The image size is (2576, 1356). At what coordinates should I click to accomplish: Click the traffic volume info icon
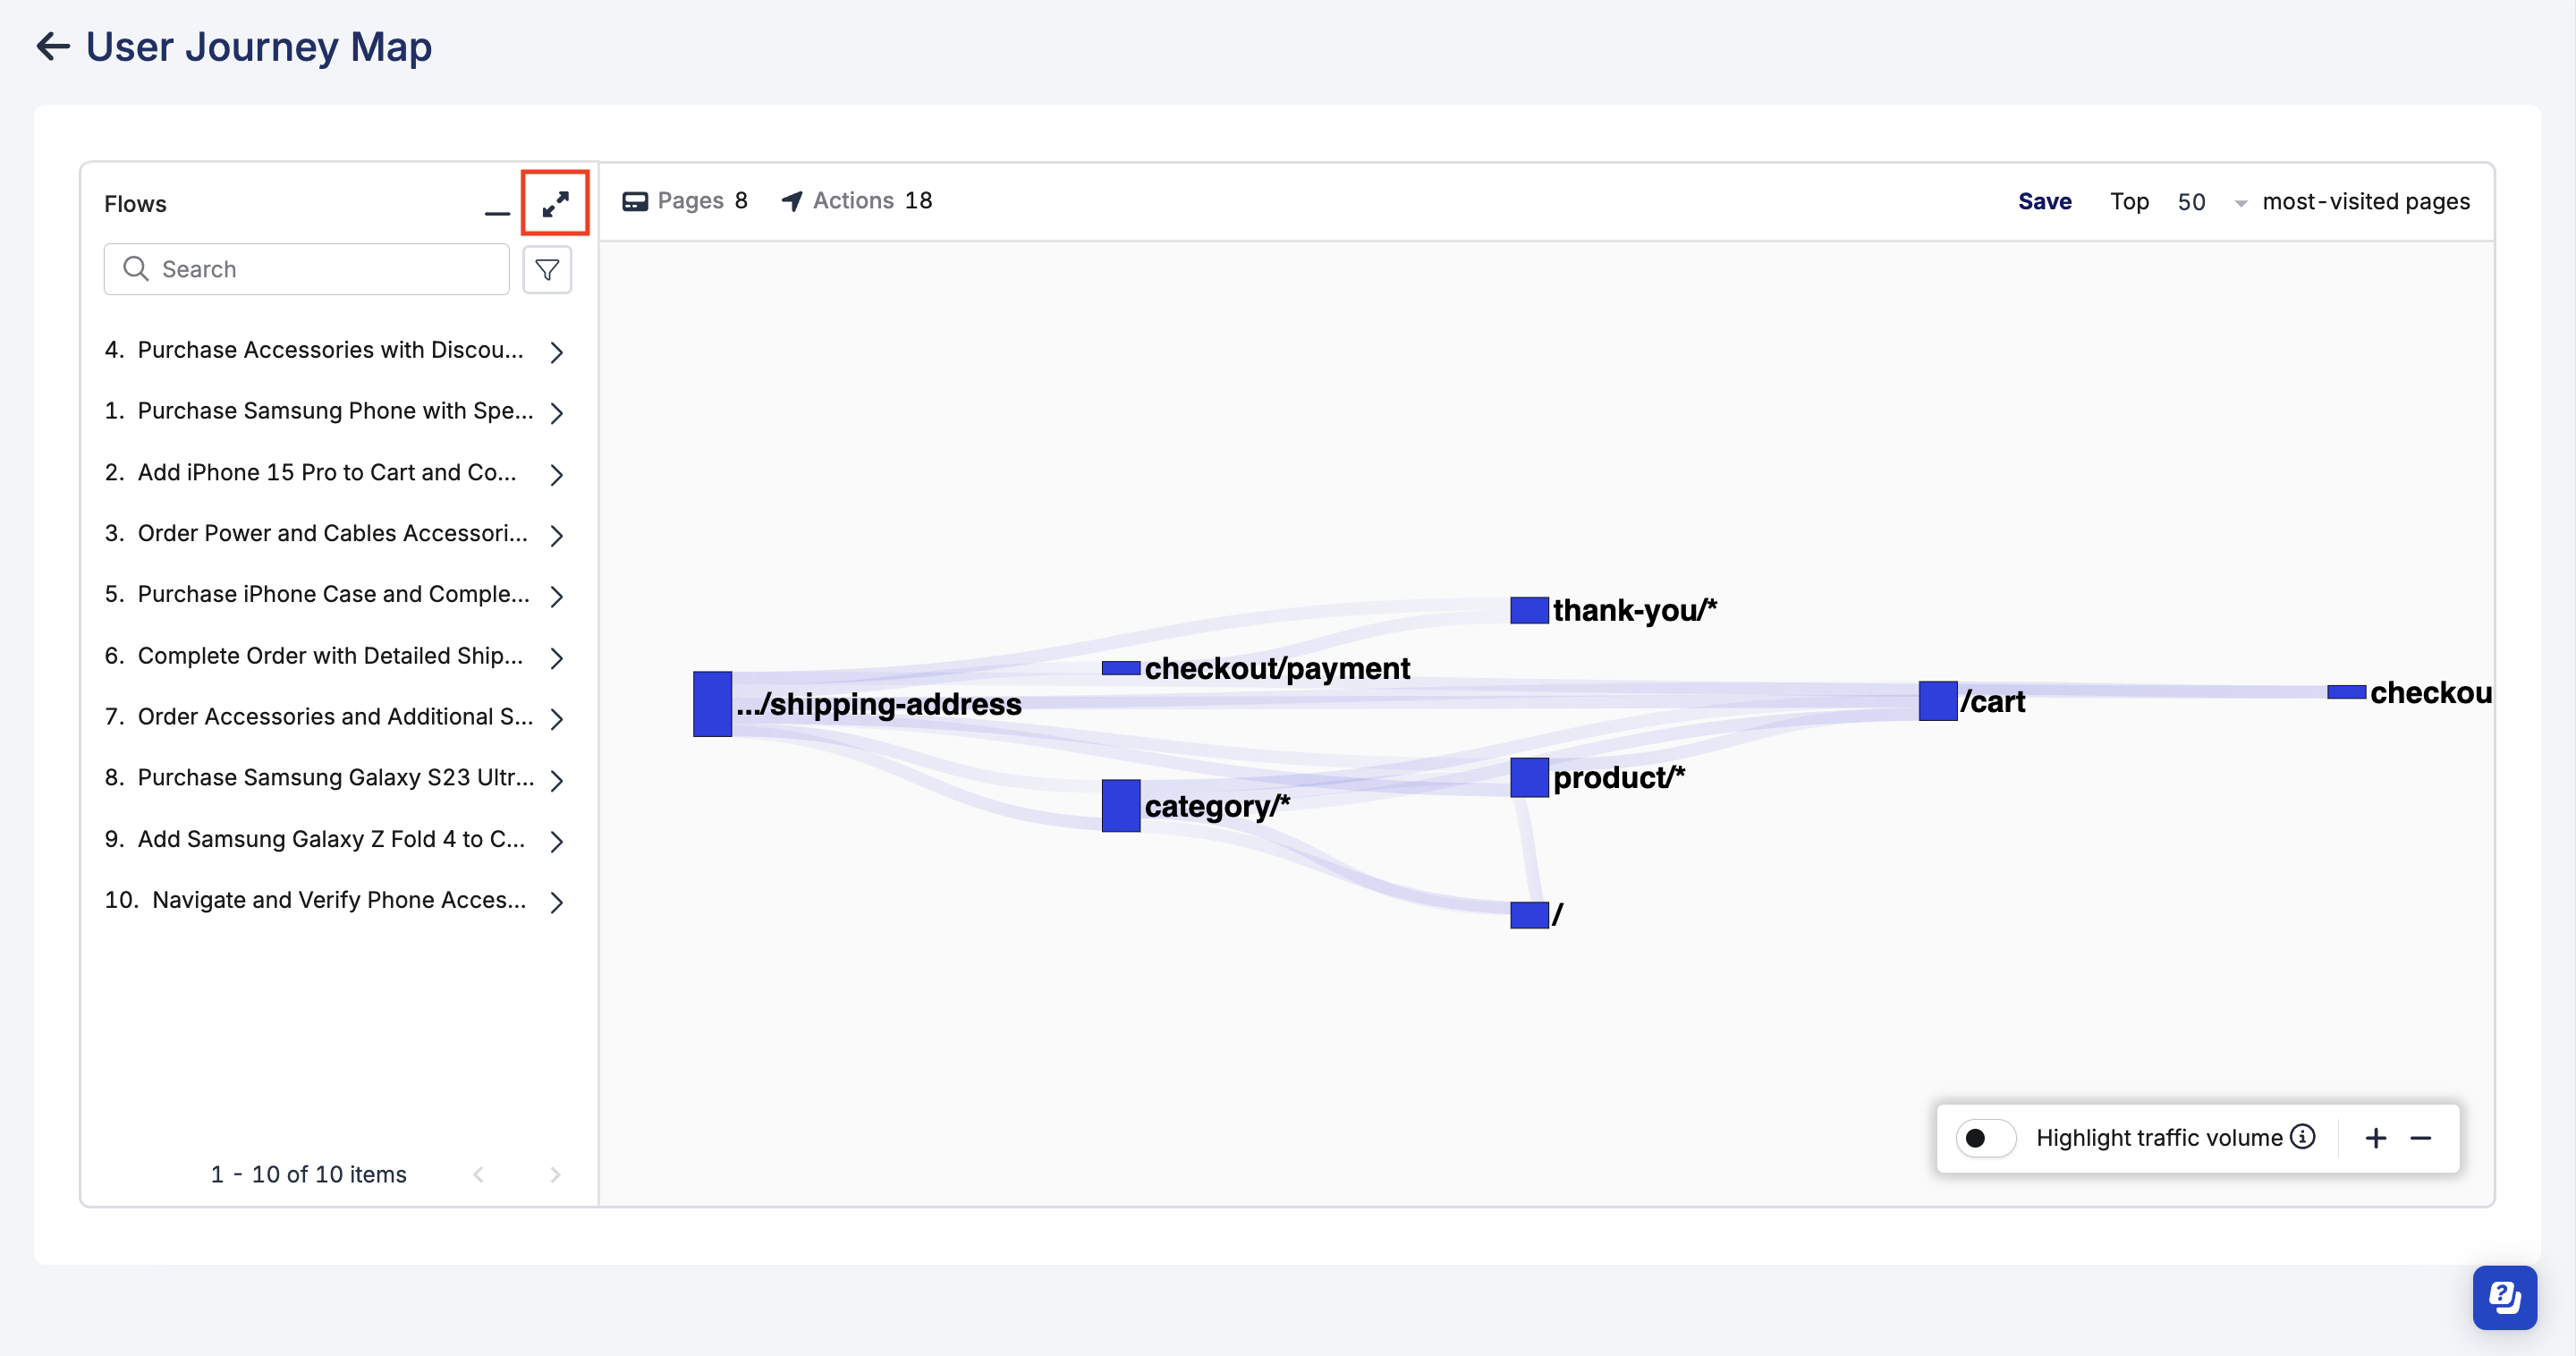tap(2304, 1137)
